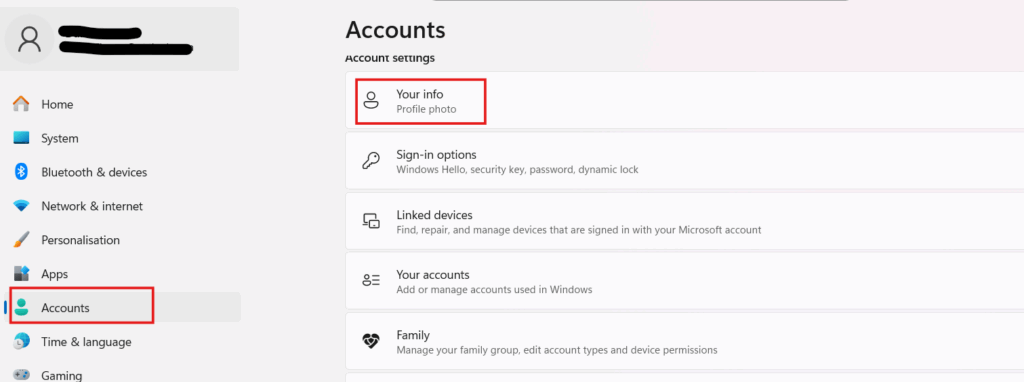Click "Find, repair, and manage devices" description
1024x382 pixels.
click(x=579, y=230)
